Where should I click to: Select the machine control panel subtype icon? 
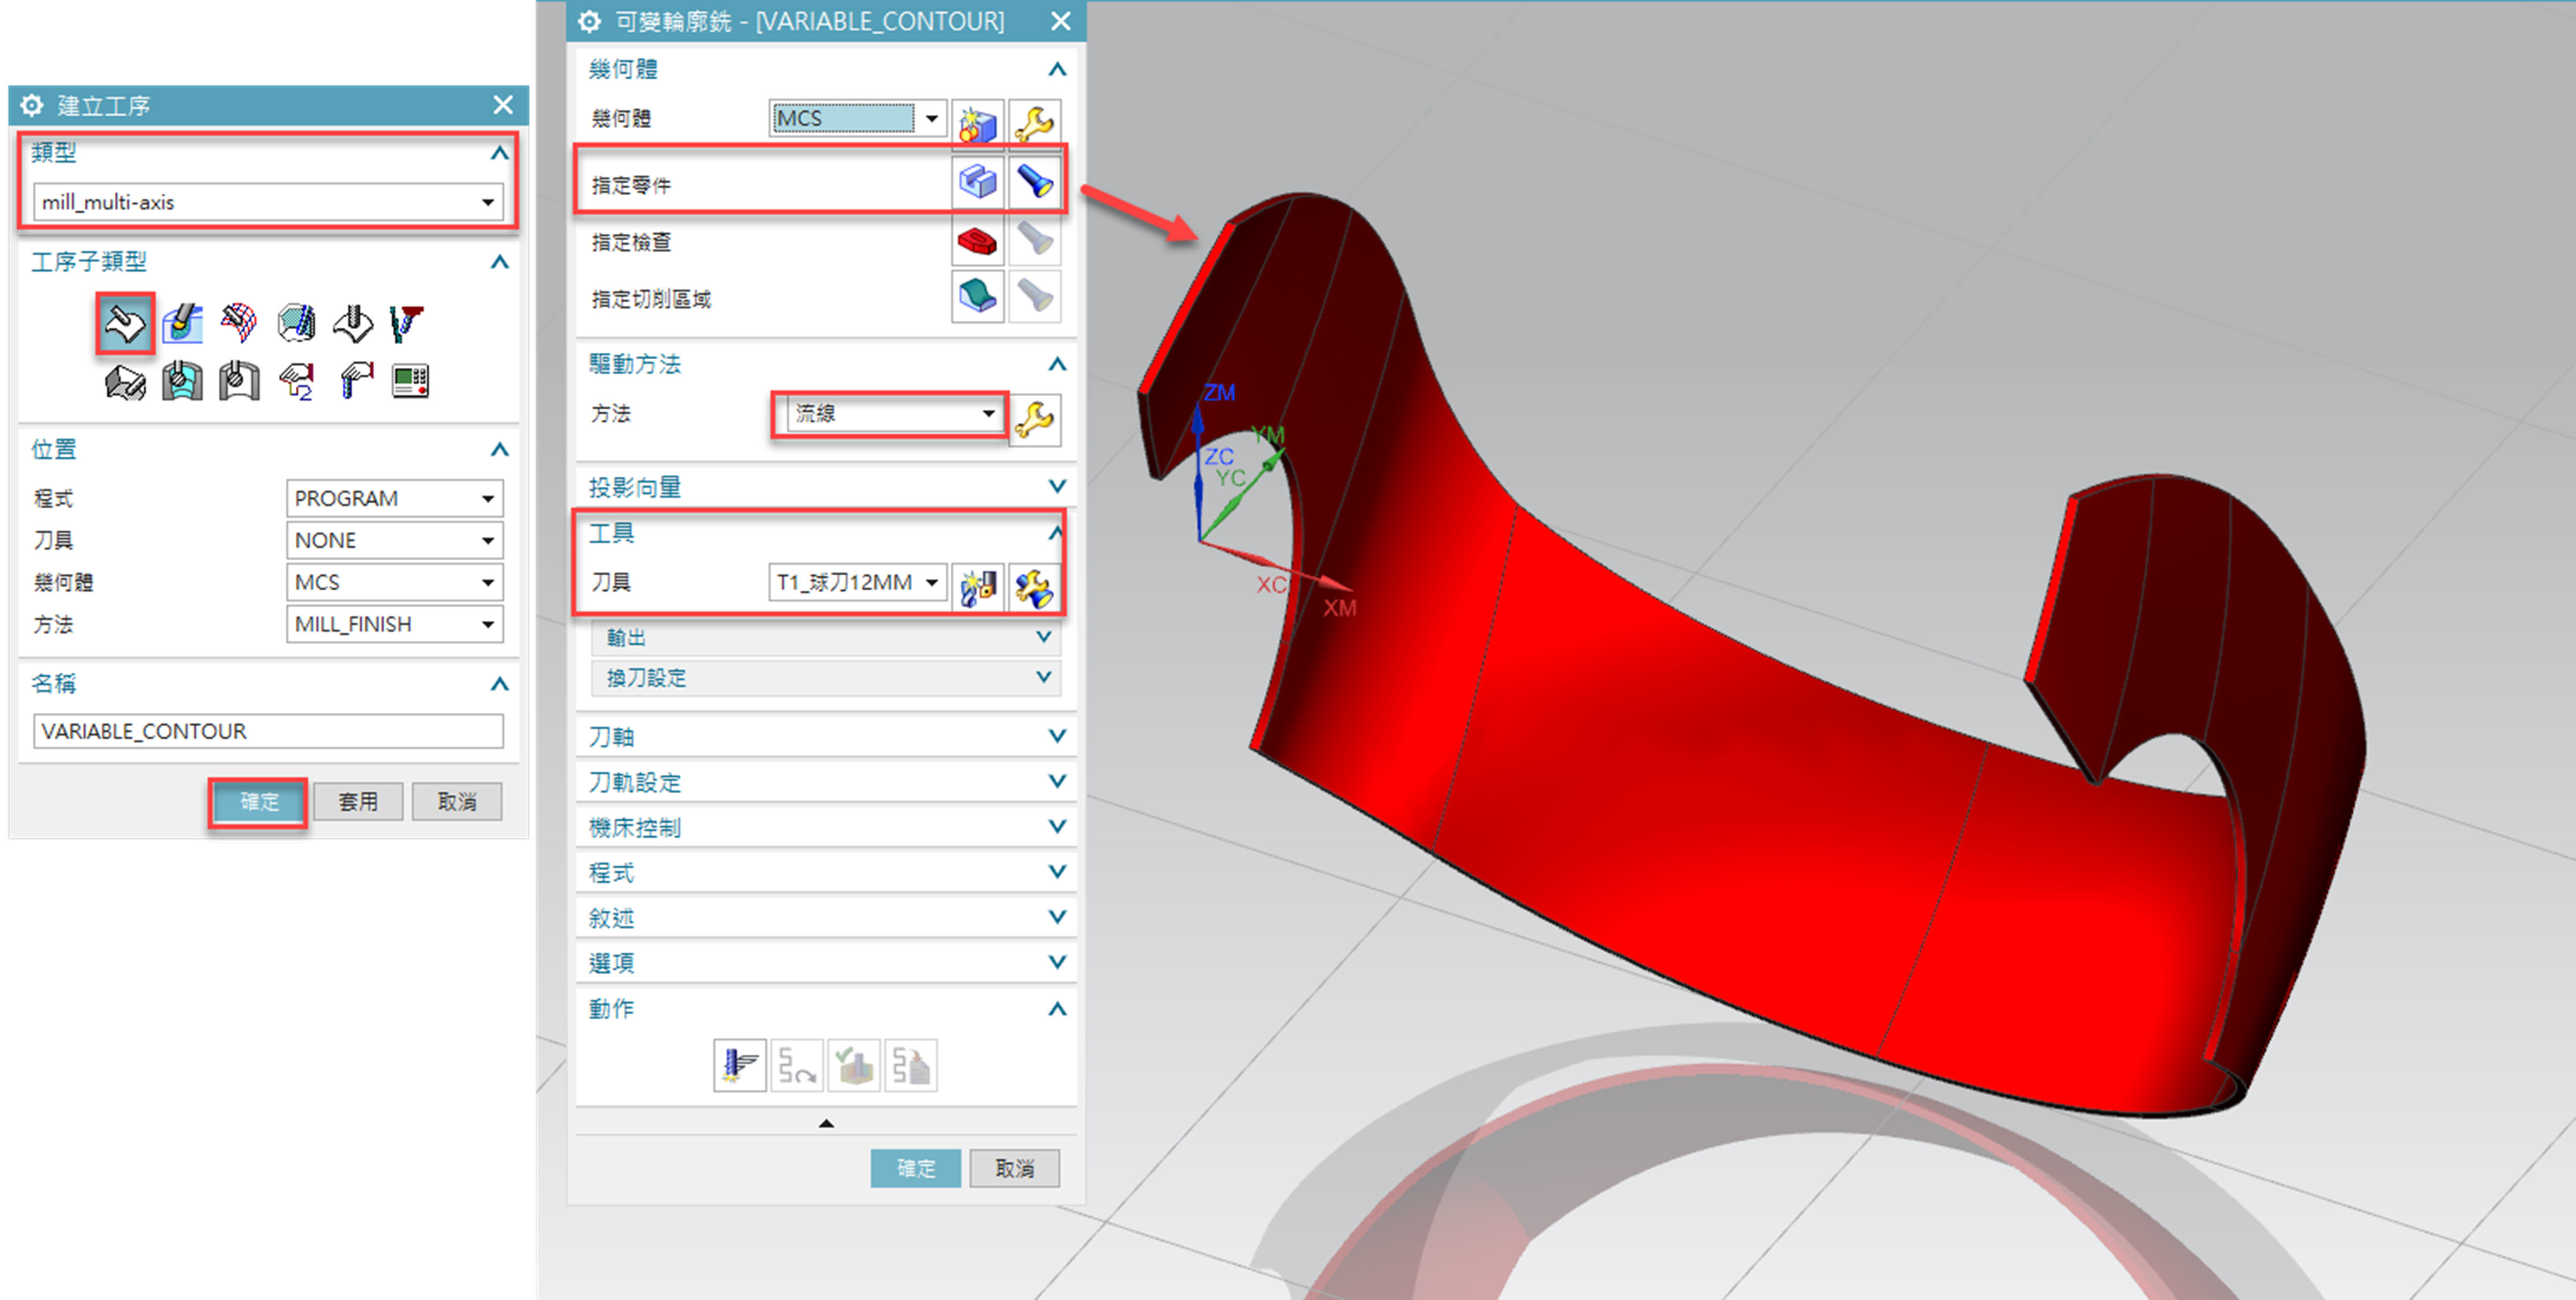(x=410, y=381)
